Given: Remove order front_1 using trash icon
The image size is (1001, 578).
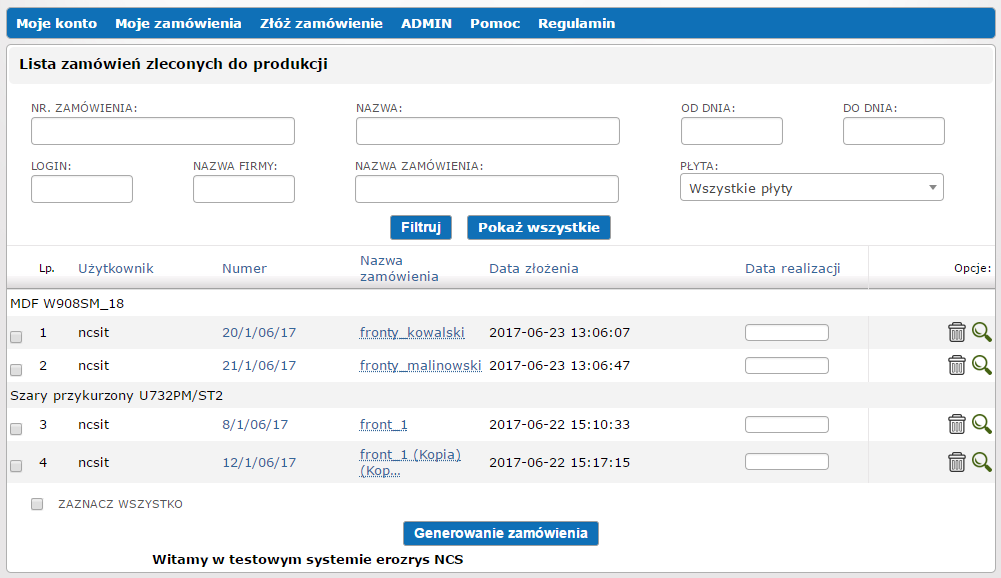Looking at the screenshot, I should [956, 424].
